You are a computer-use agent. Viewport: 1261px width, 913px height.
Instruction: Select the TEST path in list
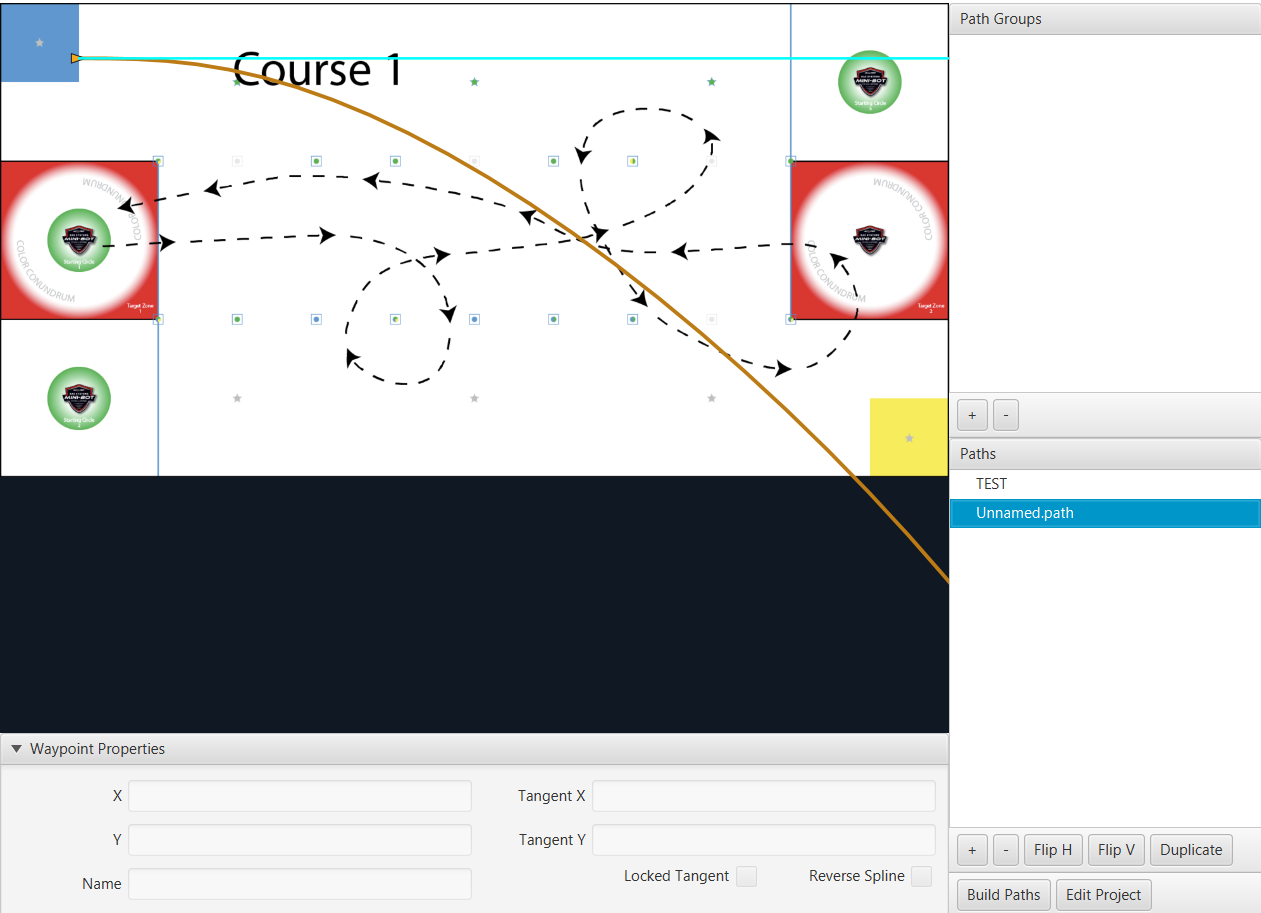coord(1105,484)
